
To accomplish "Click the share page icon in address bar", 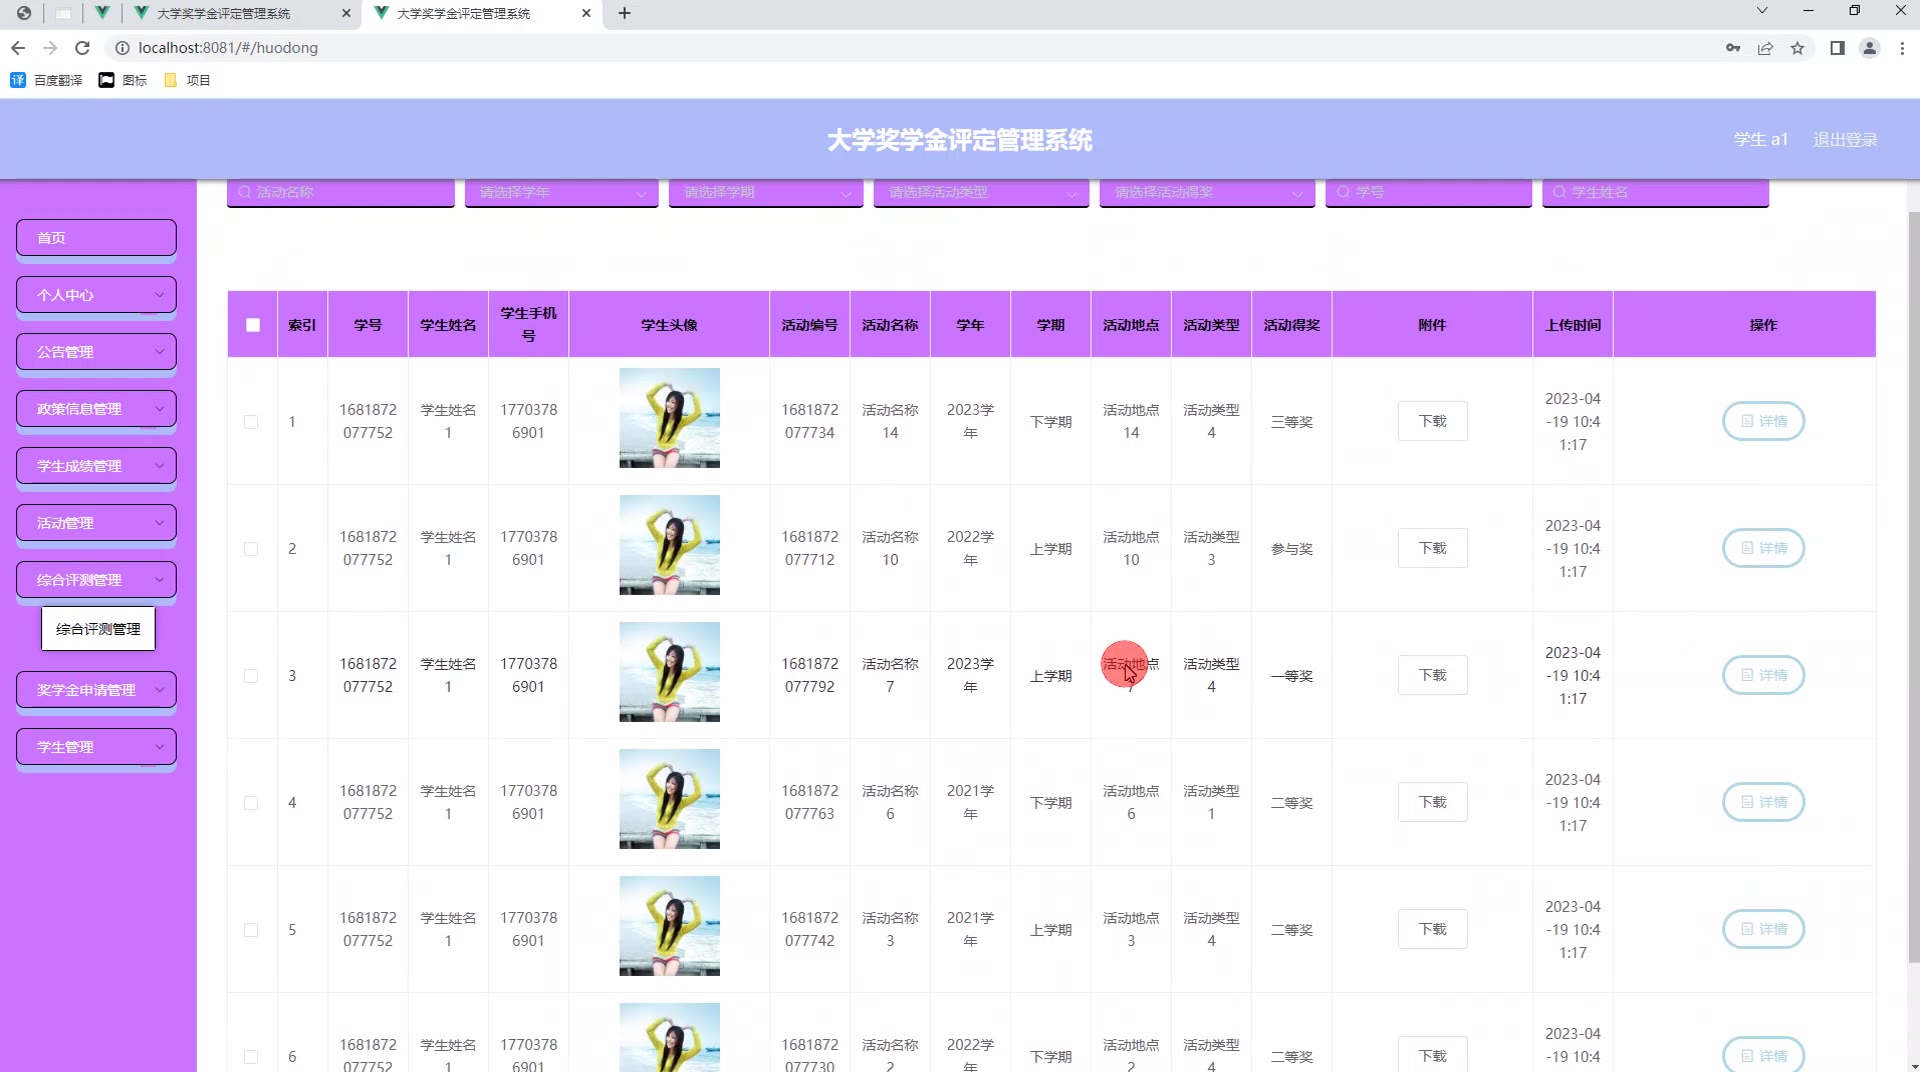I will [x=1765, y=48].
